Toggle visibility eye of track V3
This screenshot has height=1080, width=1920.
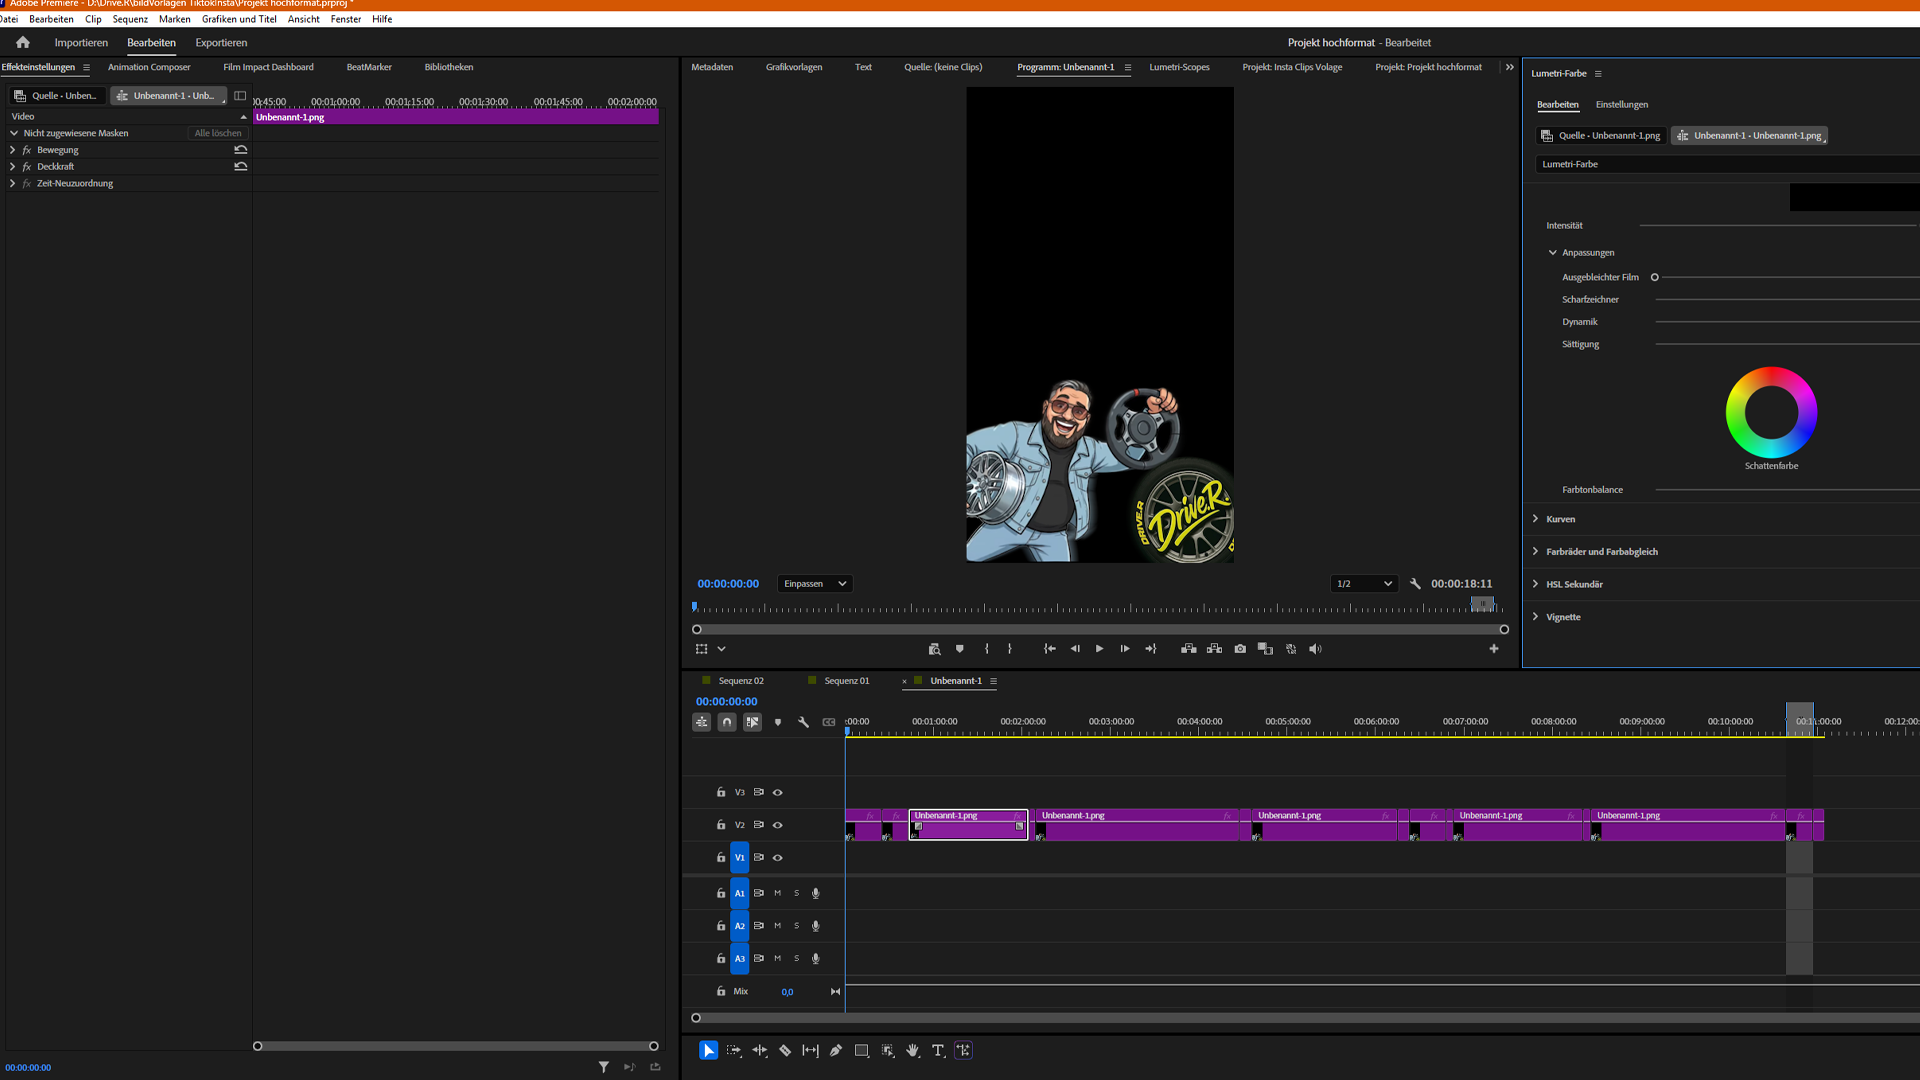[777, 792]
